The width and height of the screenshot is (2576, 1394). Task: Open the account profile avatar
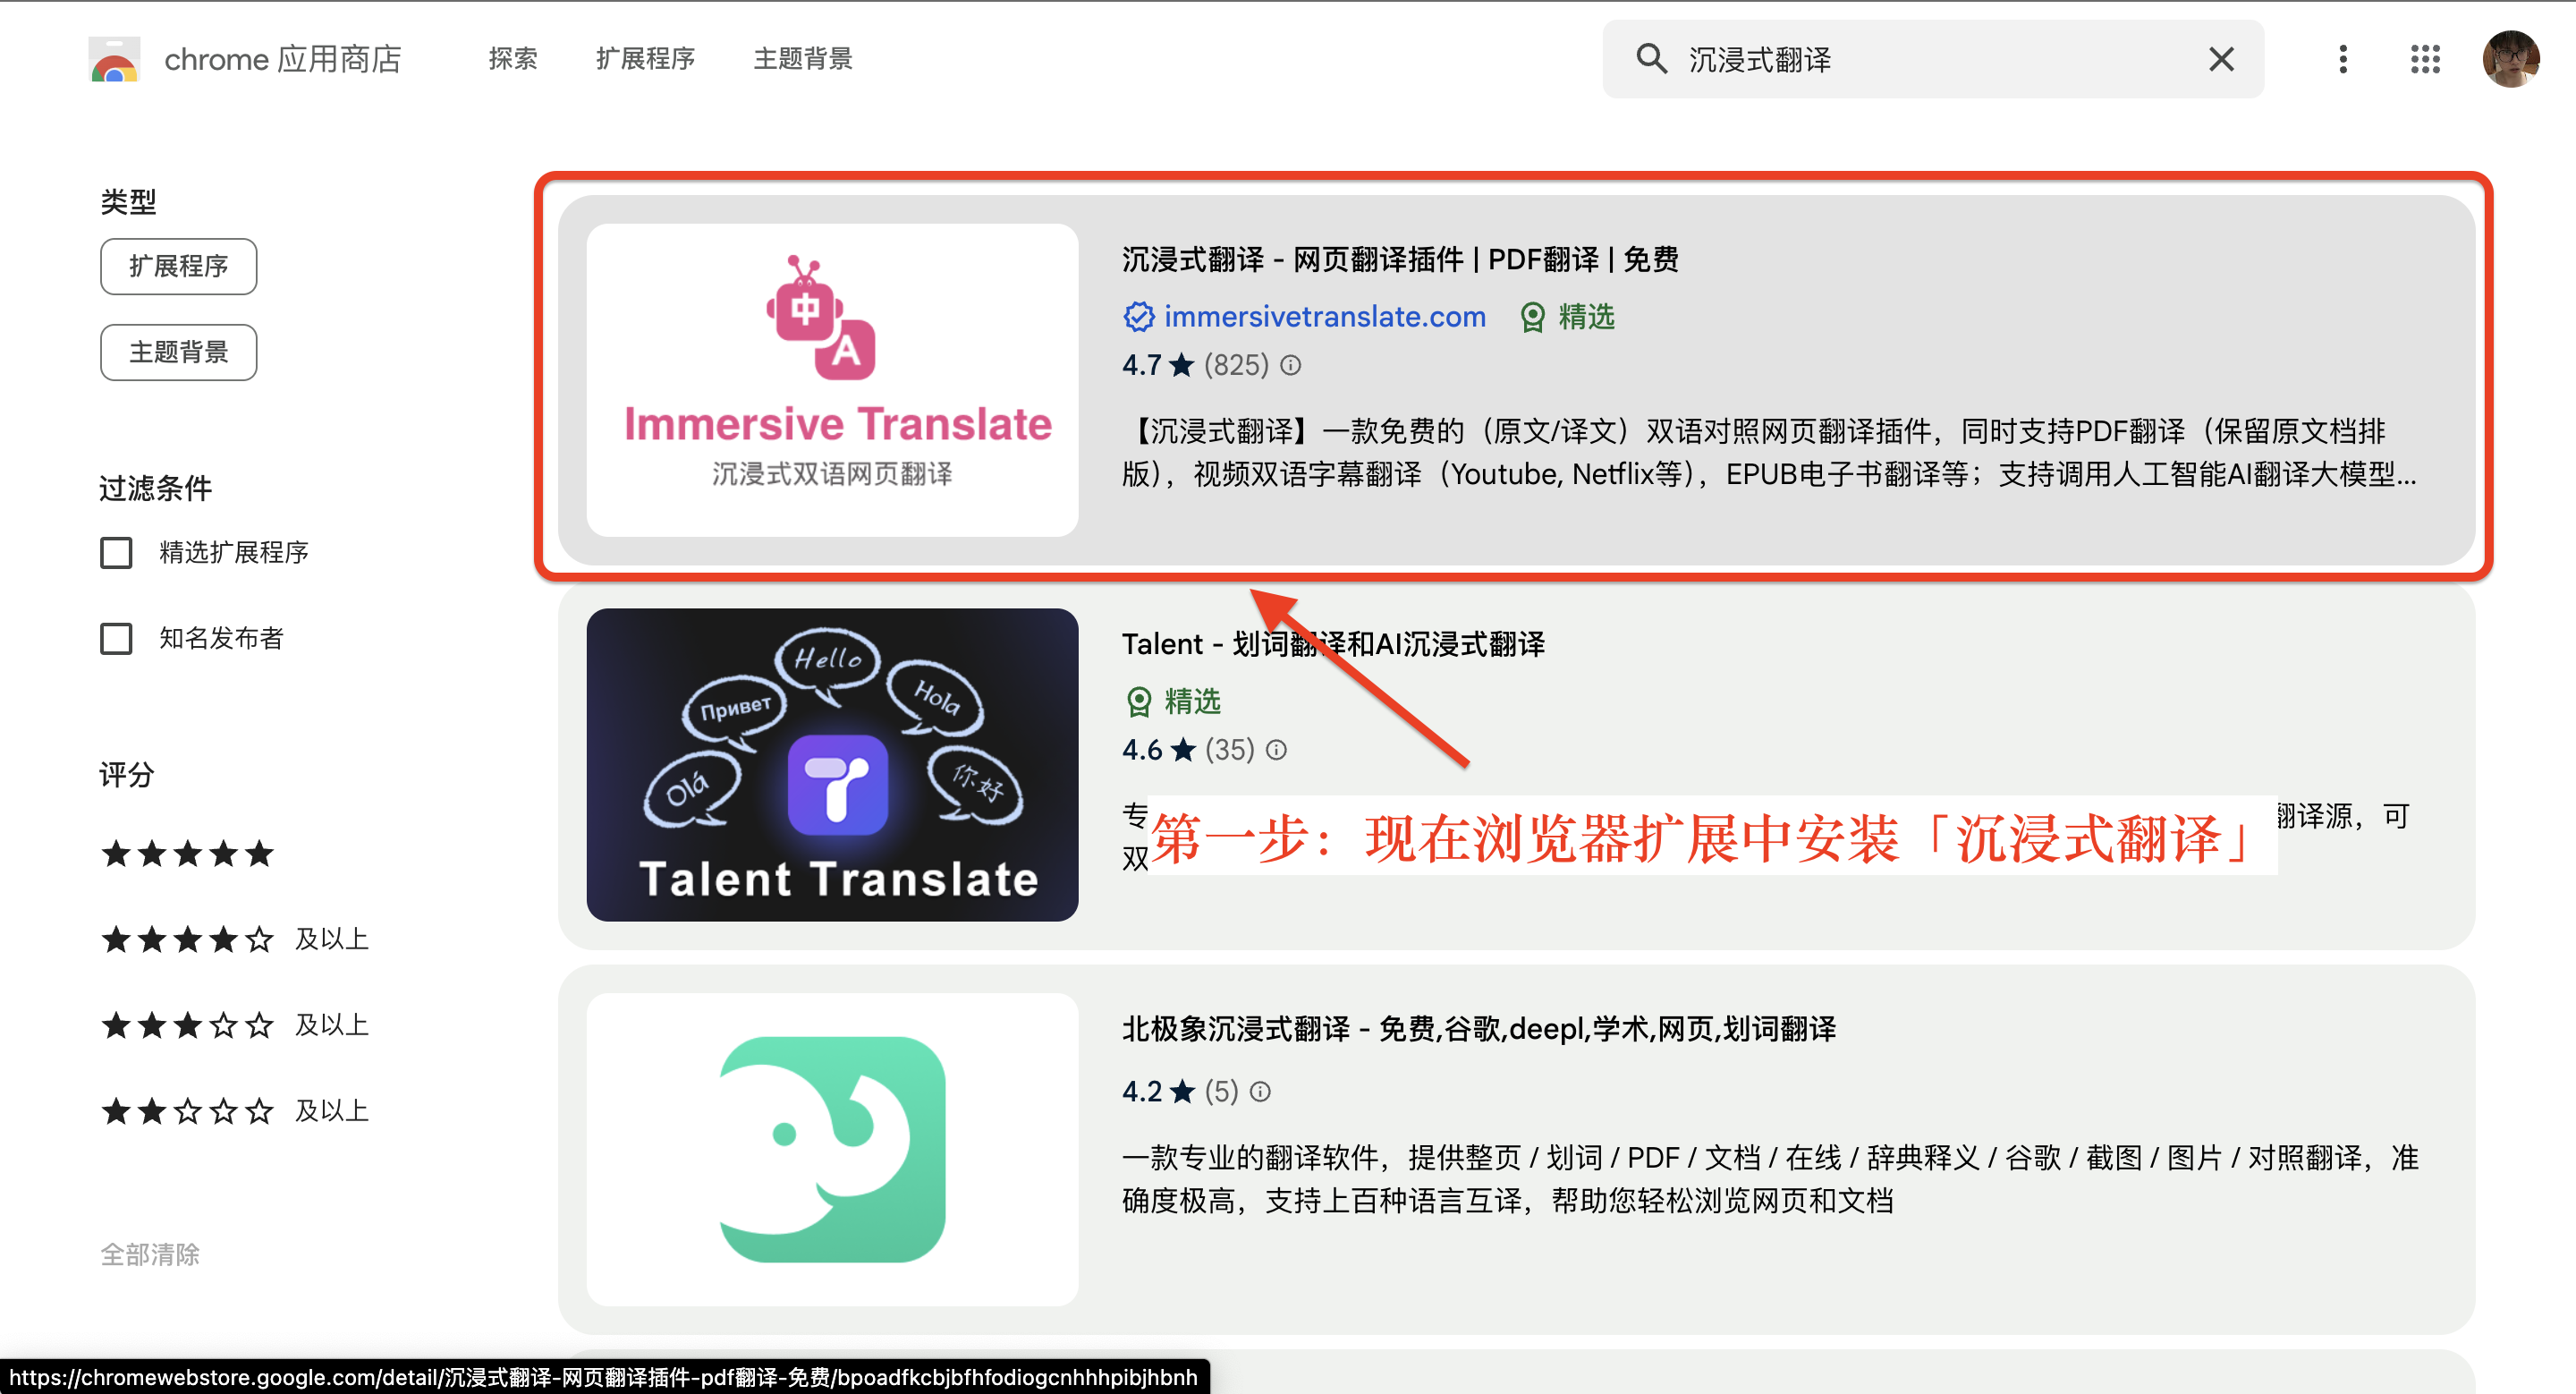click(2510, 59)
